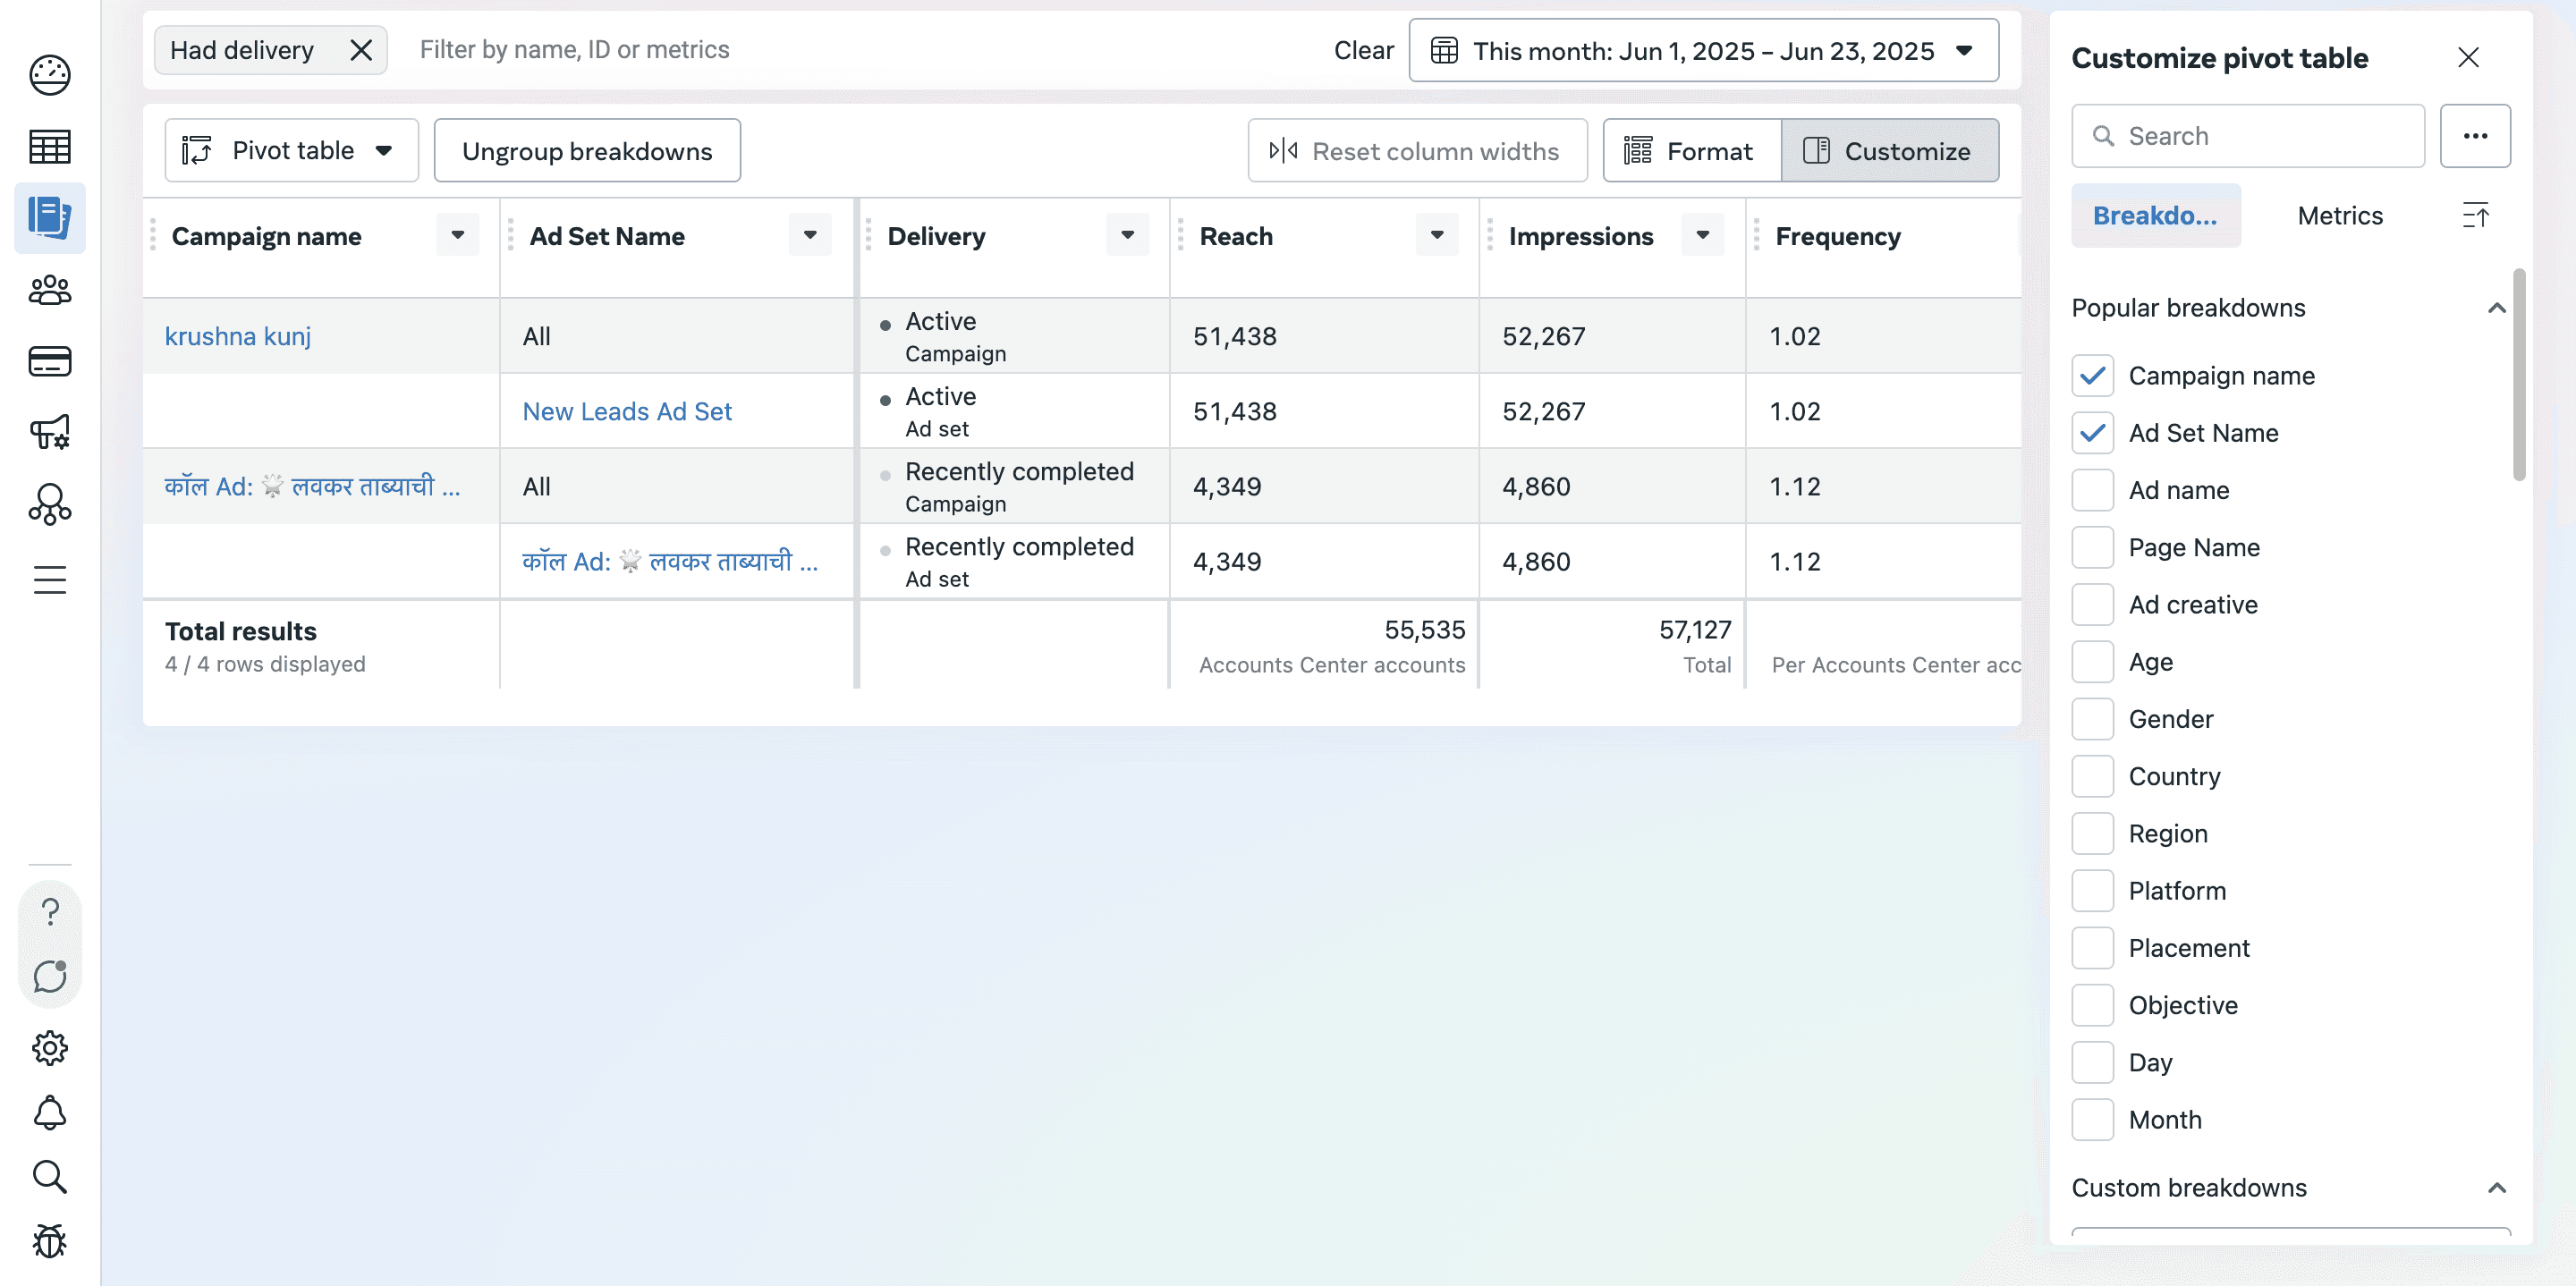This screenshot has height=1286, width=2576.
Task: Click the Ungroup breakdowns button
Action: pos(586,150)
